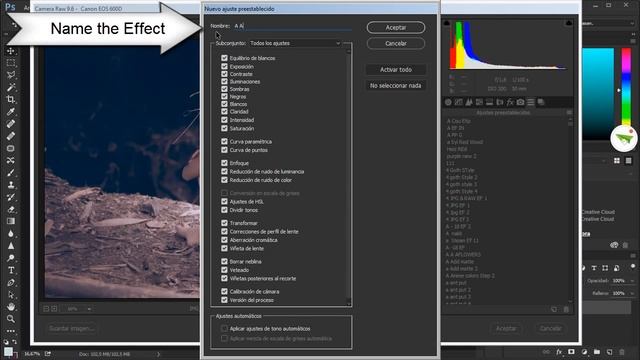Select the Gradient tool
The image size is (640, 360).
tap(11, 221)
